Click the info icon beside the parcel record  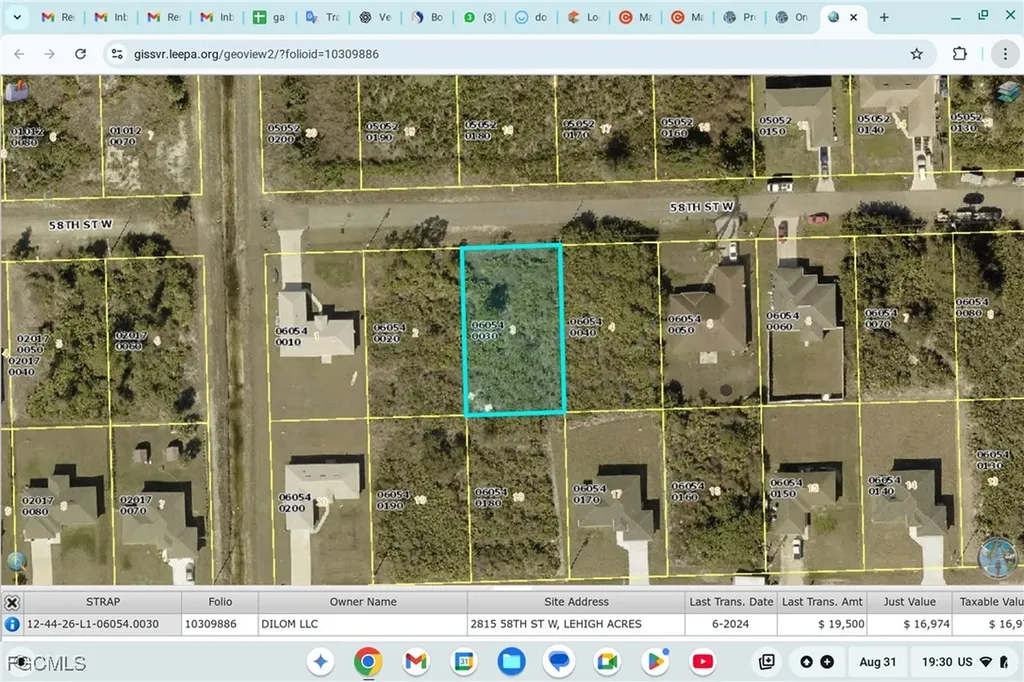(x=11, y=623)
